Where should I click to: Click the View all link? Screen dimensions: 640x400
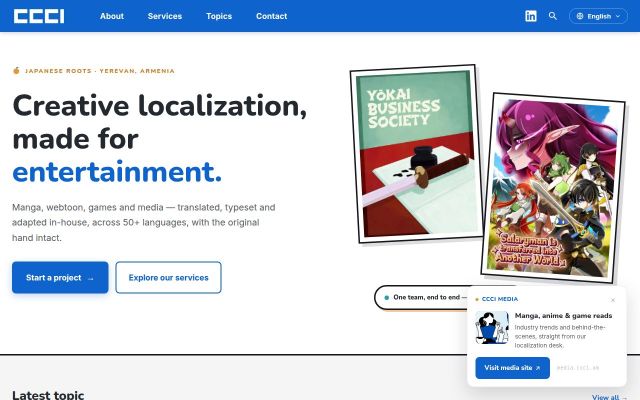609,397
